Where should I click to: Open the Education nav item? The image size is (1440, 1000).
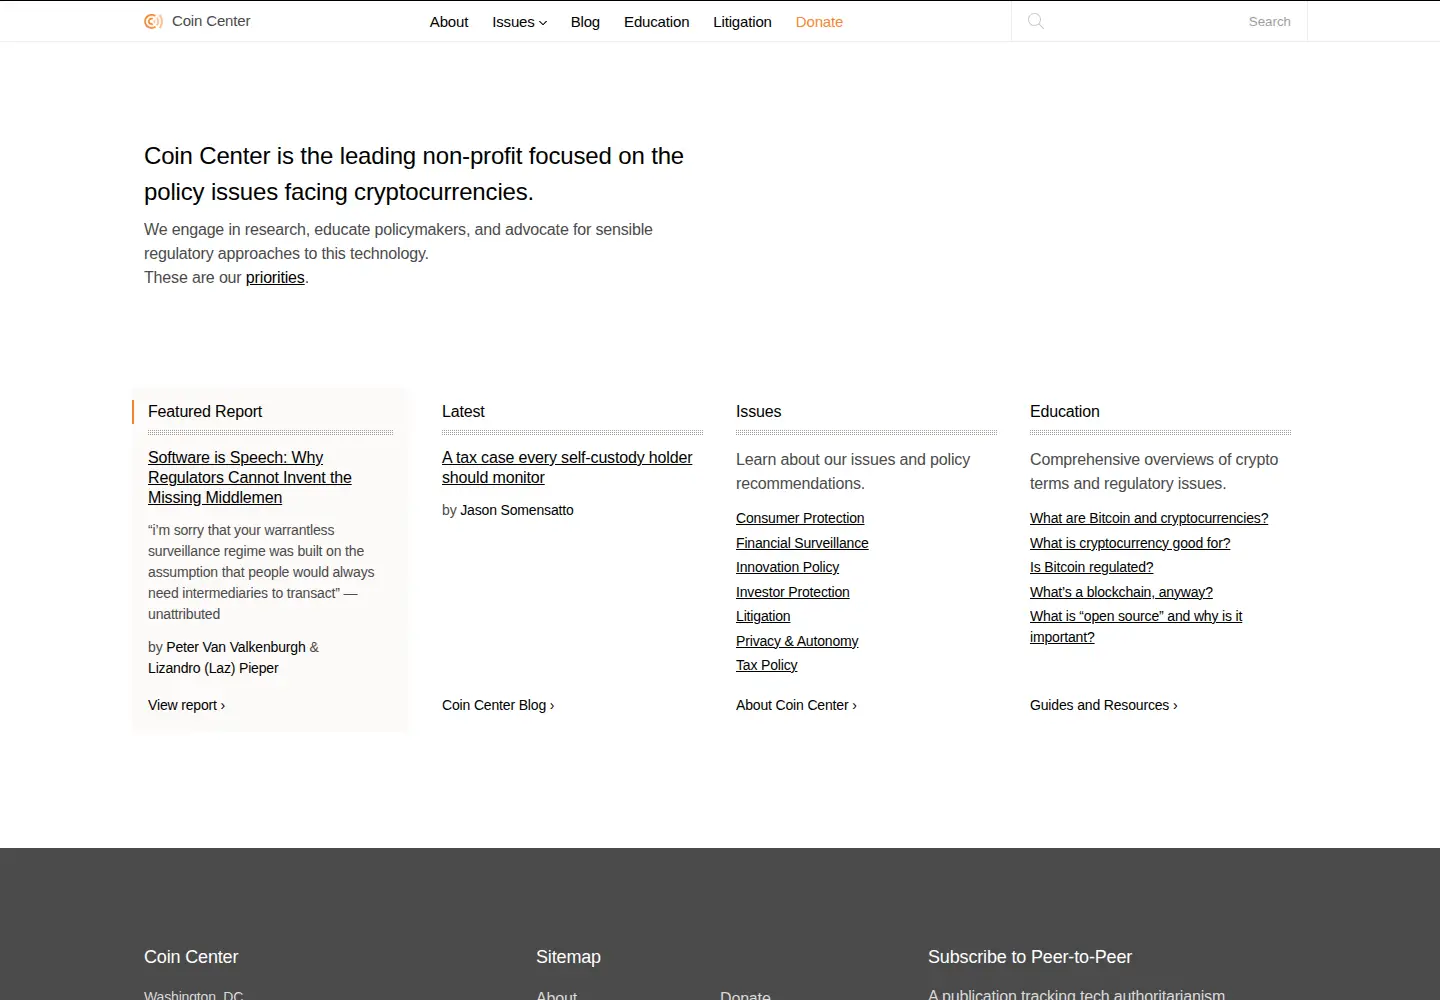click(x=656, y=22)
